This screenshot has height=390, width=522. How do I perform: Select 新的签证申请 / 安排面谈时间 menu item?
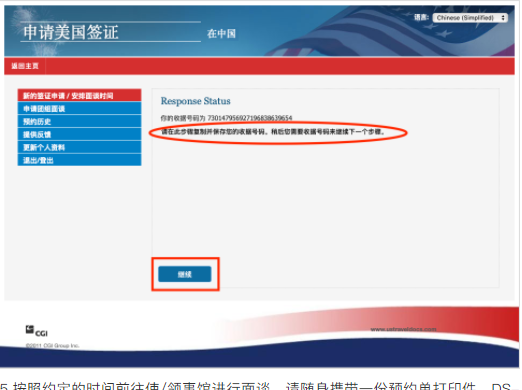79,96
